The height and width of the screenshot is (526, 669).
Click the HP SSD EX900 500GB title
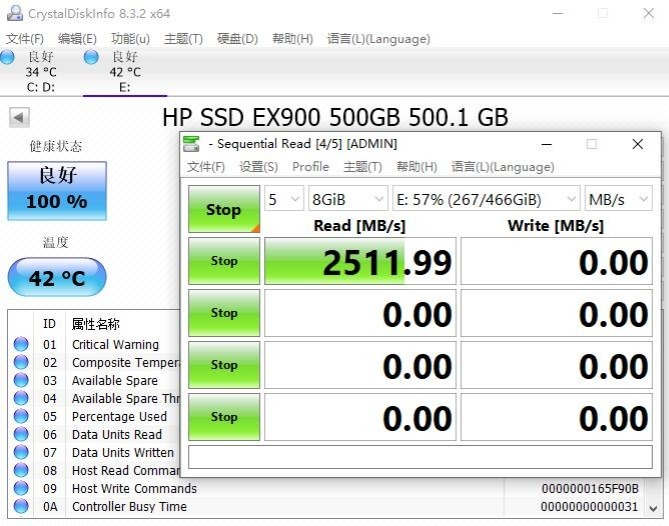pyautogui.click(x=335, y=117)
